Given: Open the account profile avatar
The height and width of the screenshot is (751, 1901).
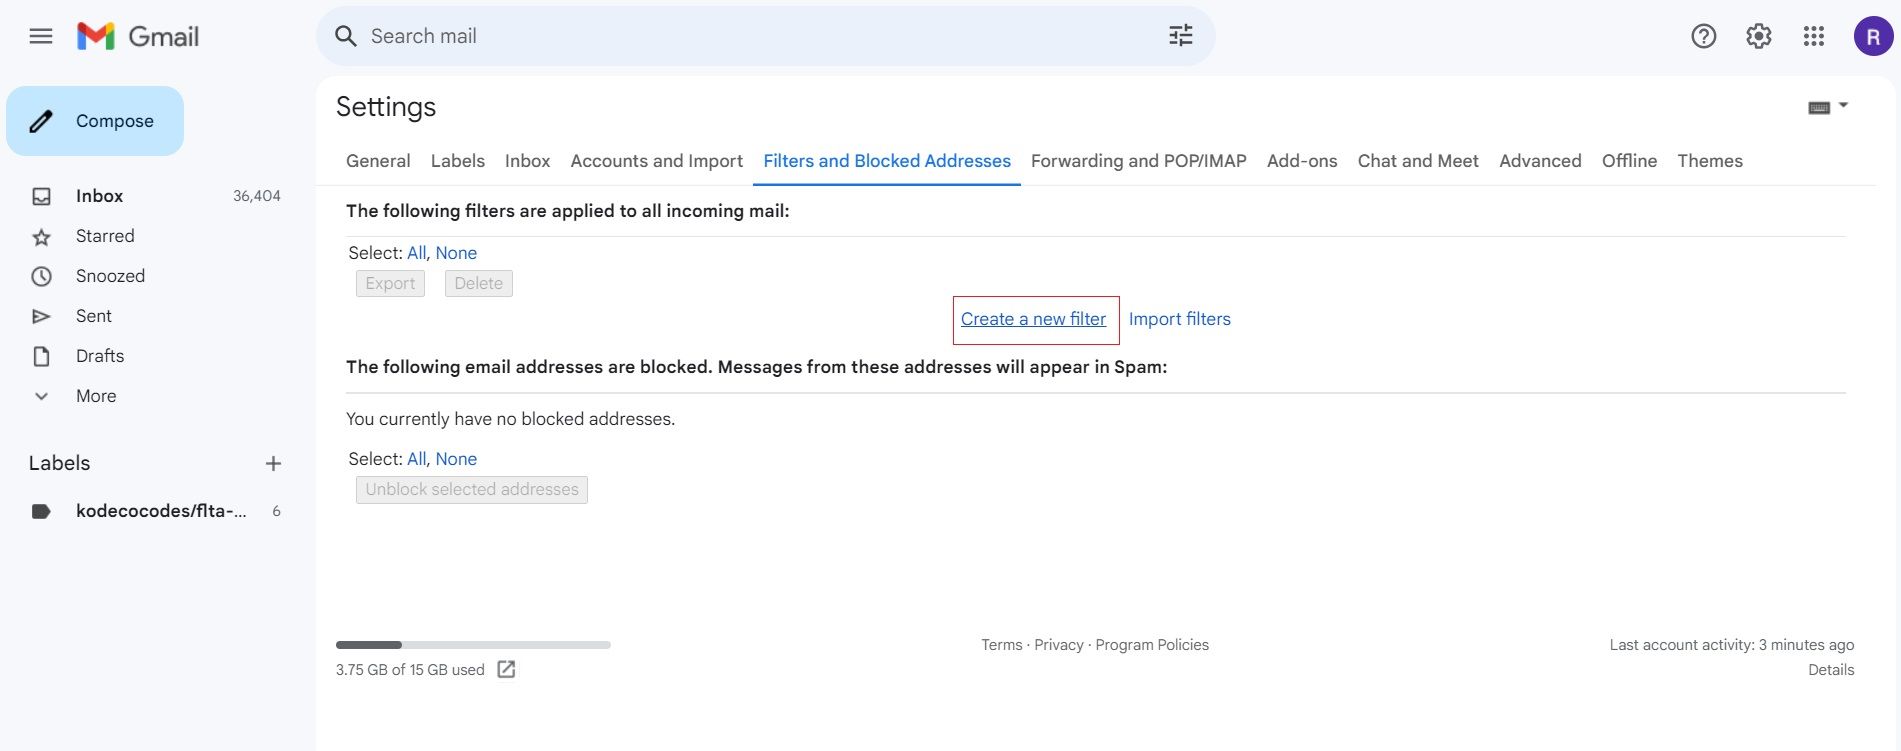Looking at the screenshot, I should pos(1872,37).
